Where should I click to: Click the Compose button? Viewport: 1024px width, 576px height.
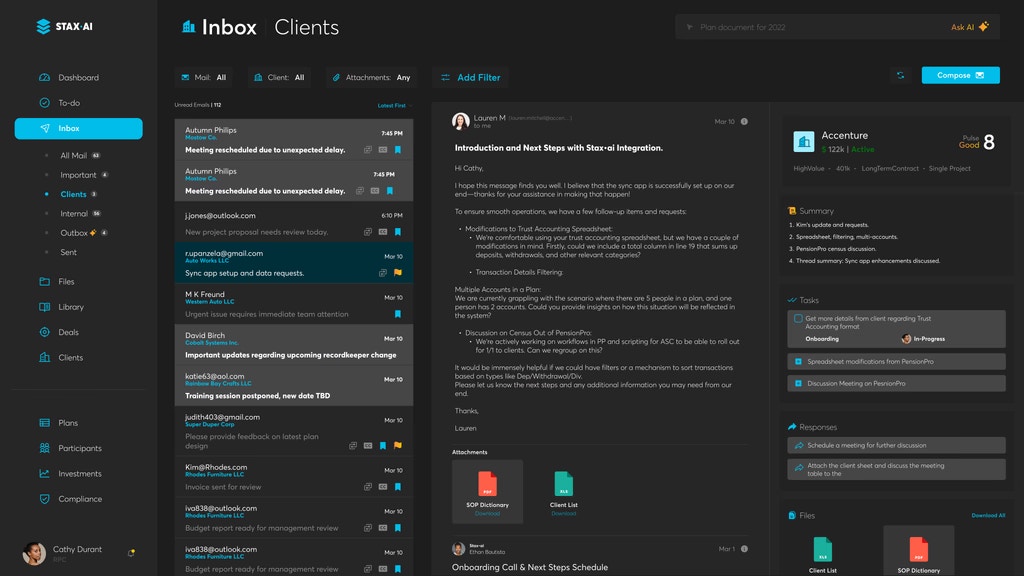click(960, 75)
